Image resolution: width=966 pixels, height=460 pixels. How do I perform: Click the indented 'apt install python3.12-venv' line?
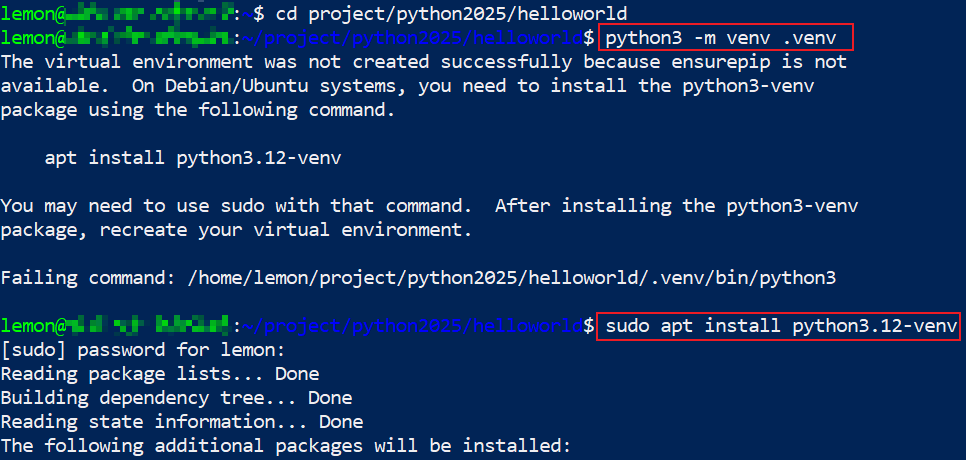click(193, 158)
